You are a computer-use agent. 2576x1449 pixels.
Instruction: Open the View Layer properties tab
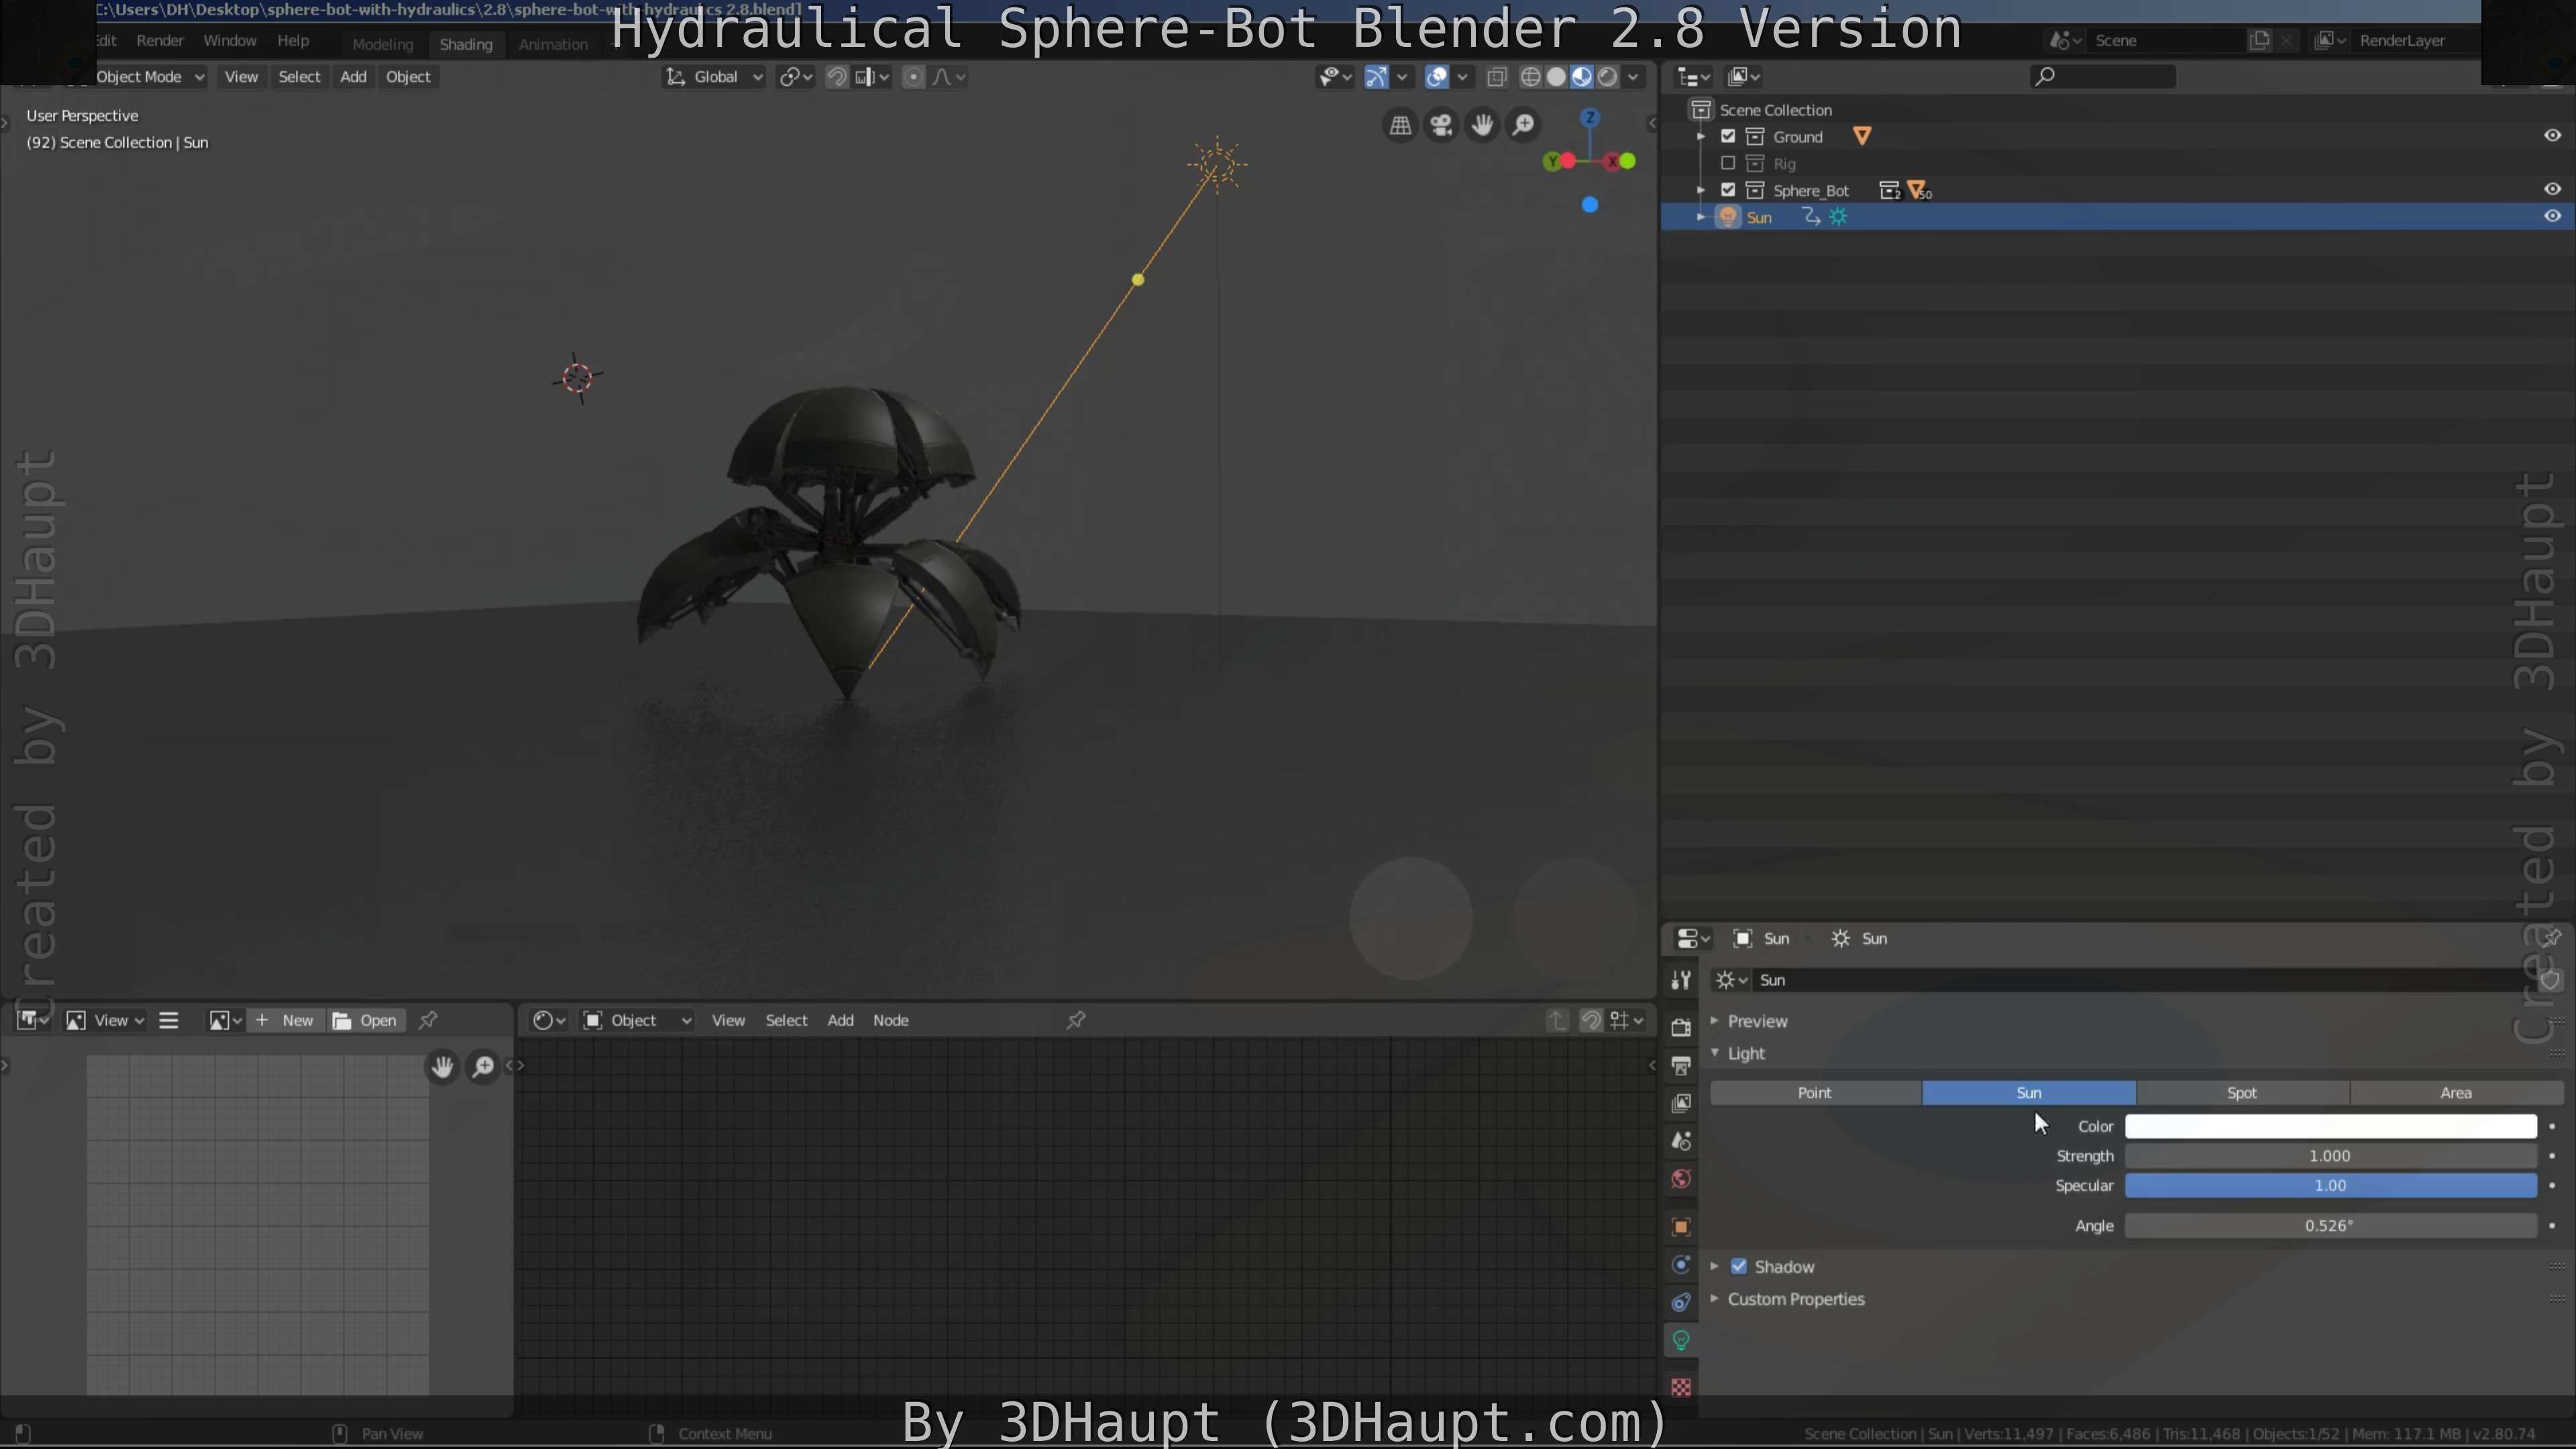click(1681, 1103)
